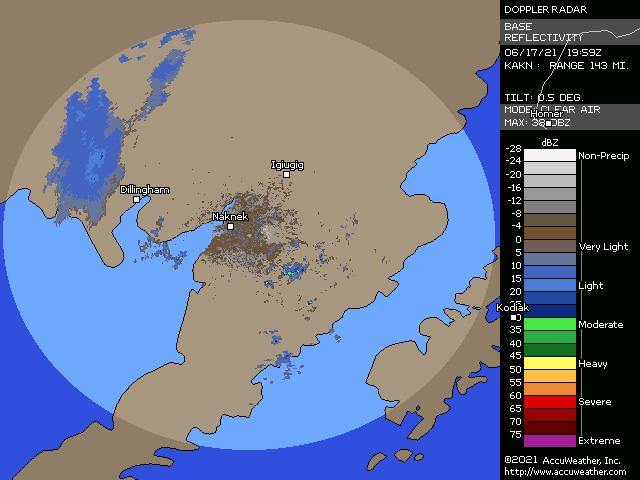
Task: Click the Naknek city marker square
Action: click(230, 226)
